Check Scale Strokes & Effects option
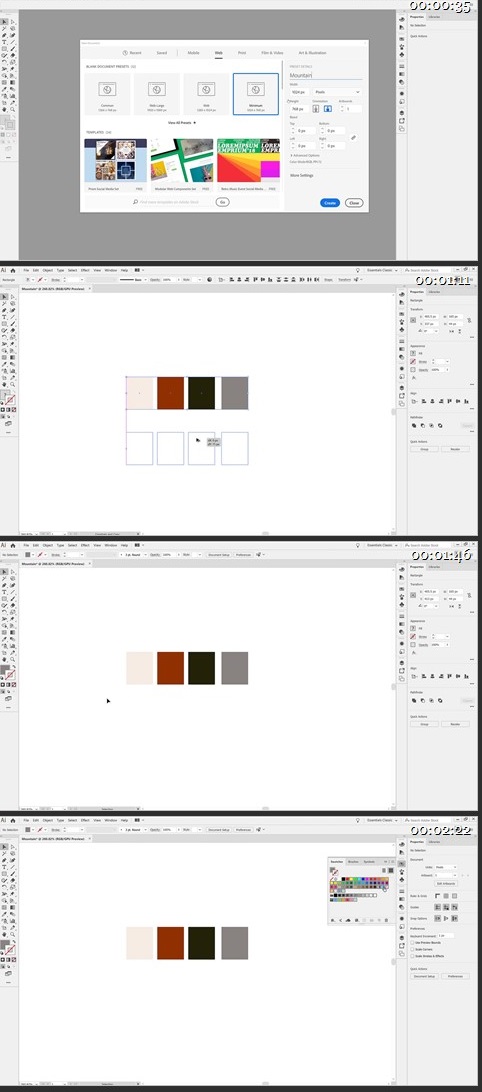 [413, 956]
